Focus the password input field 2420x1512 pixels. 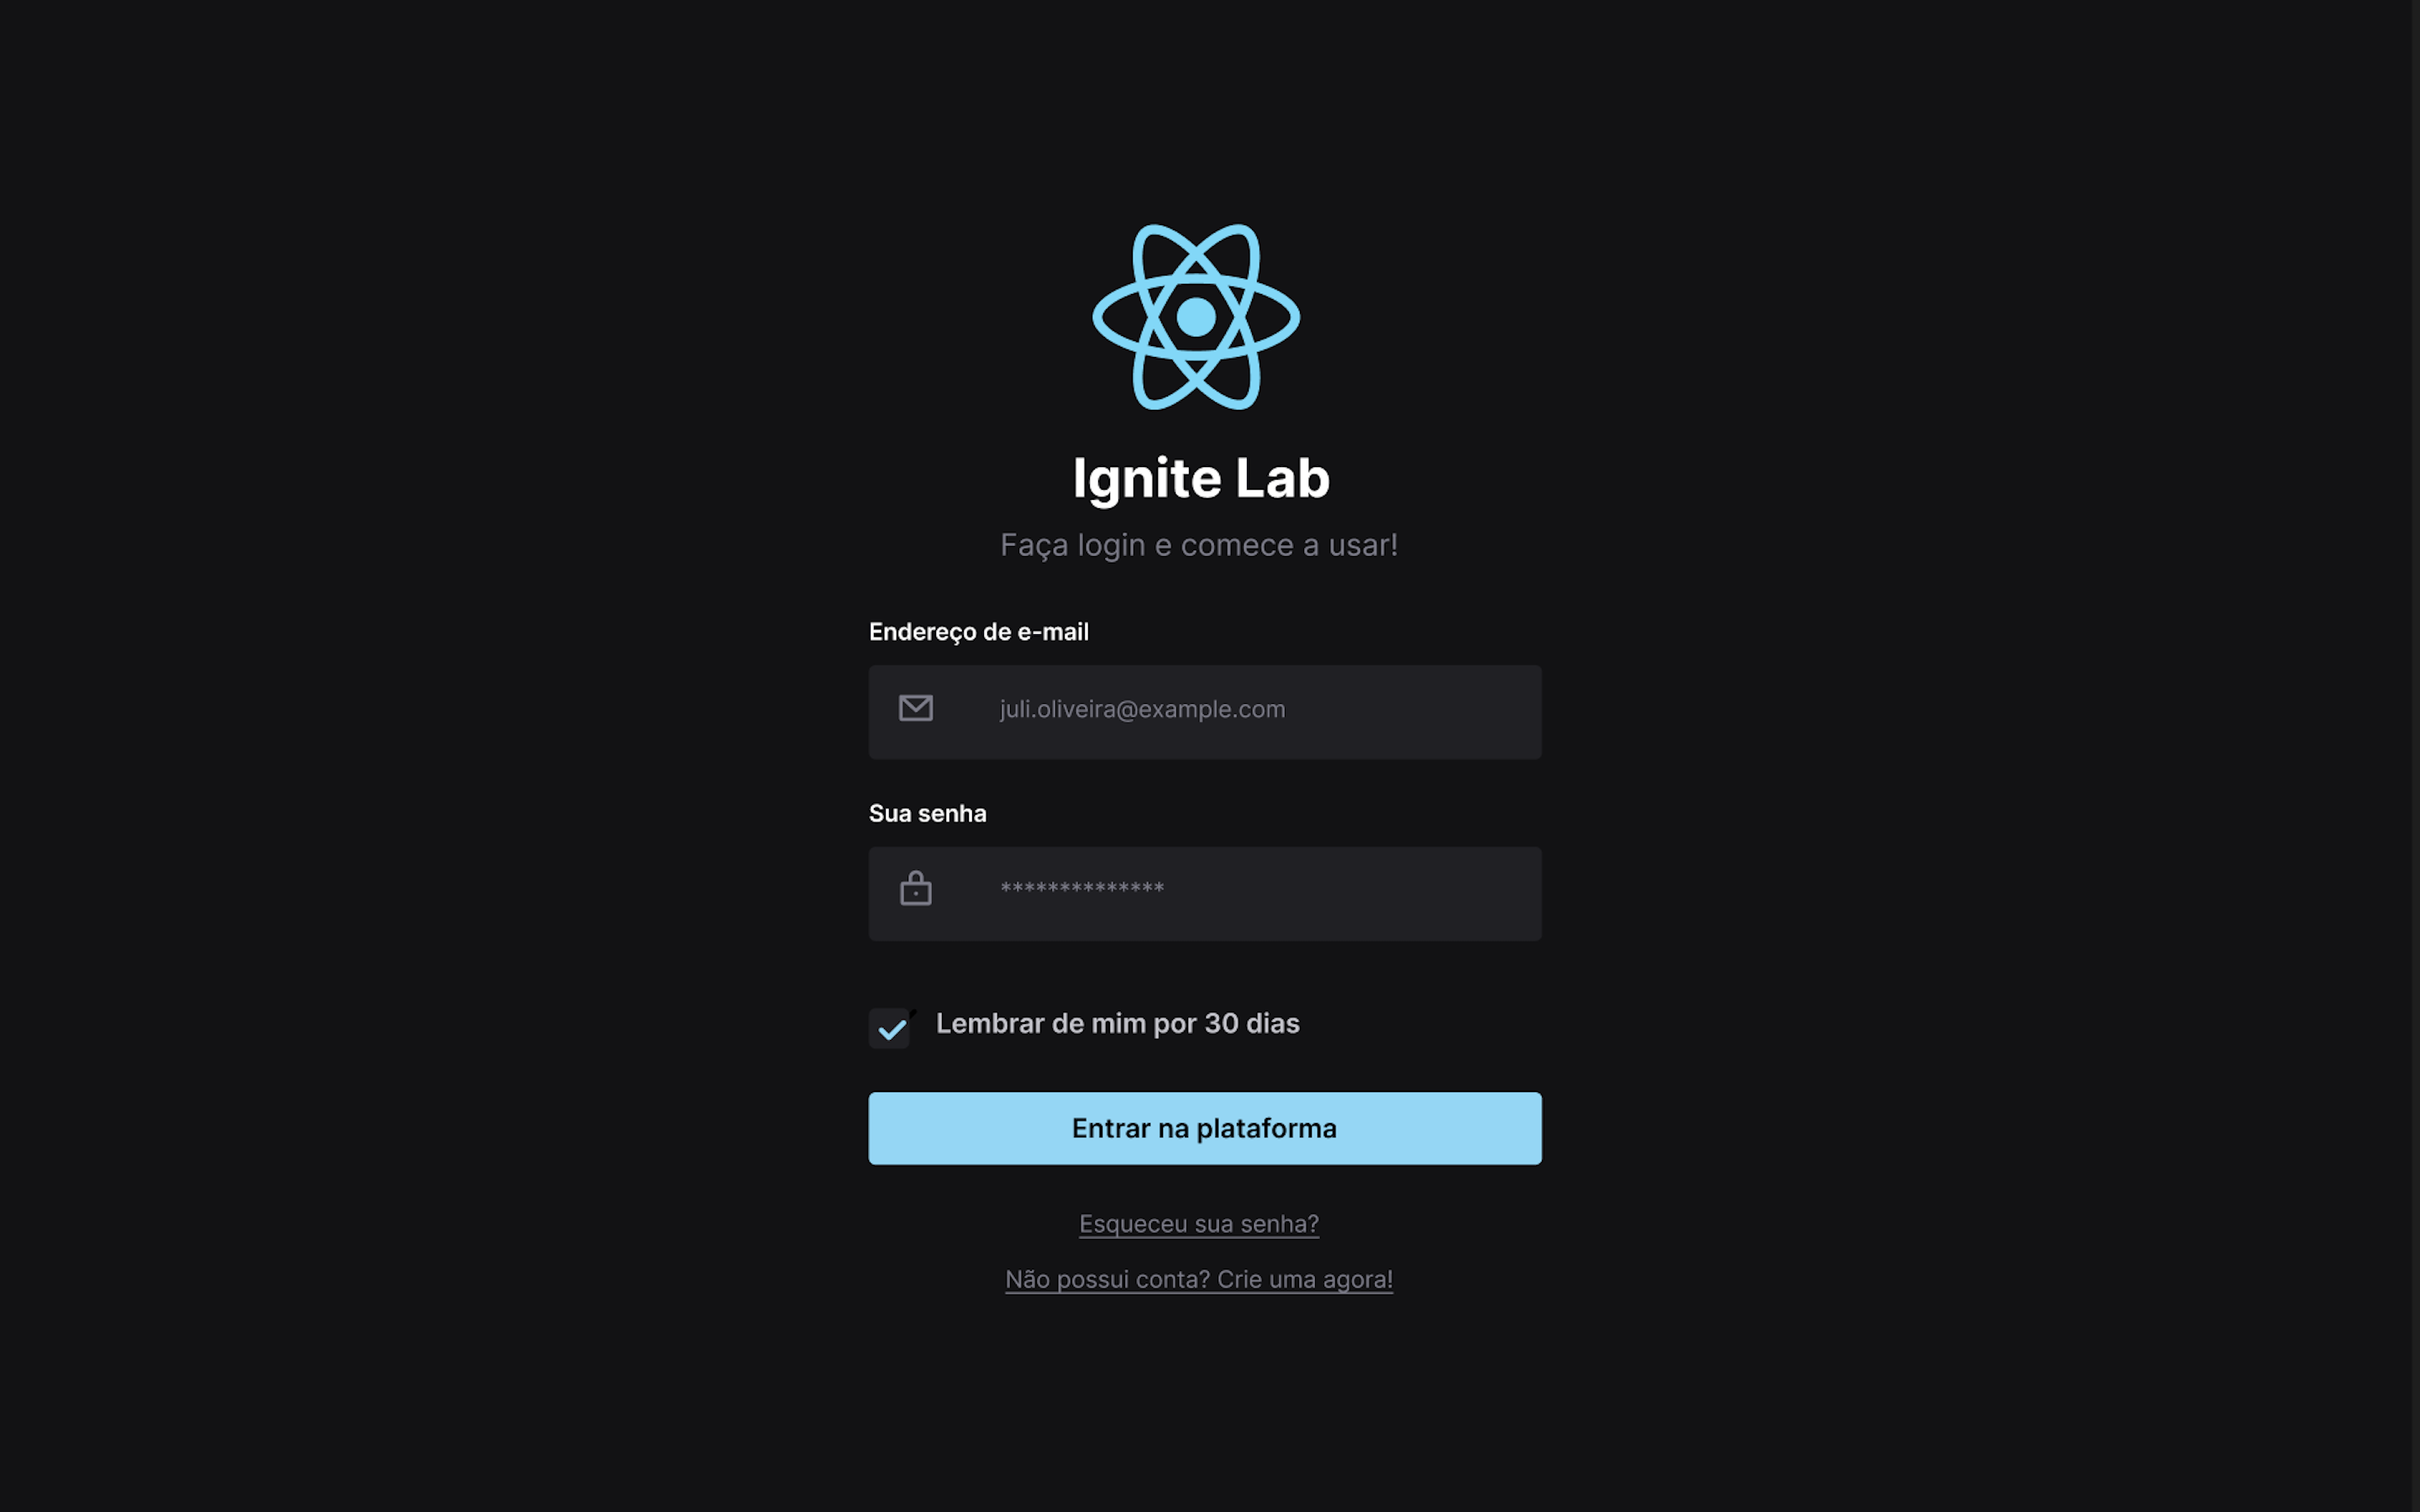(1205, 893)
